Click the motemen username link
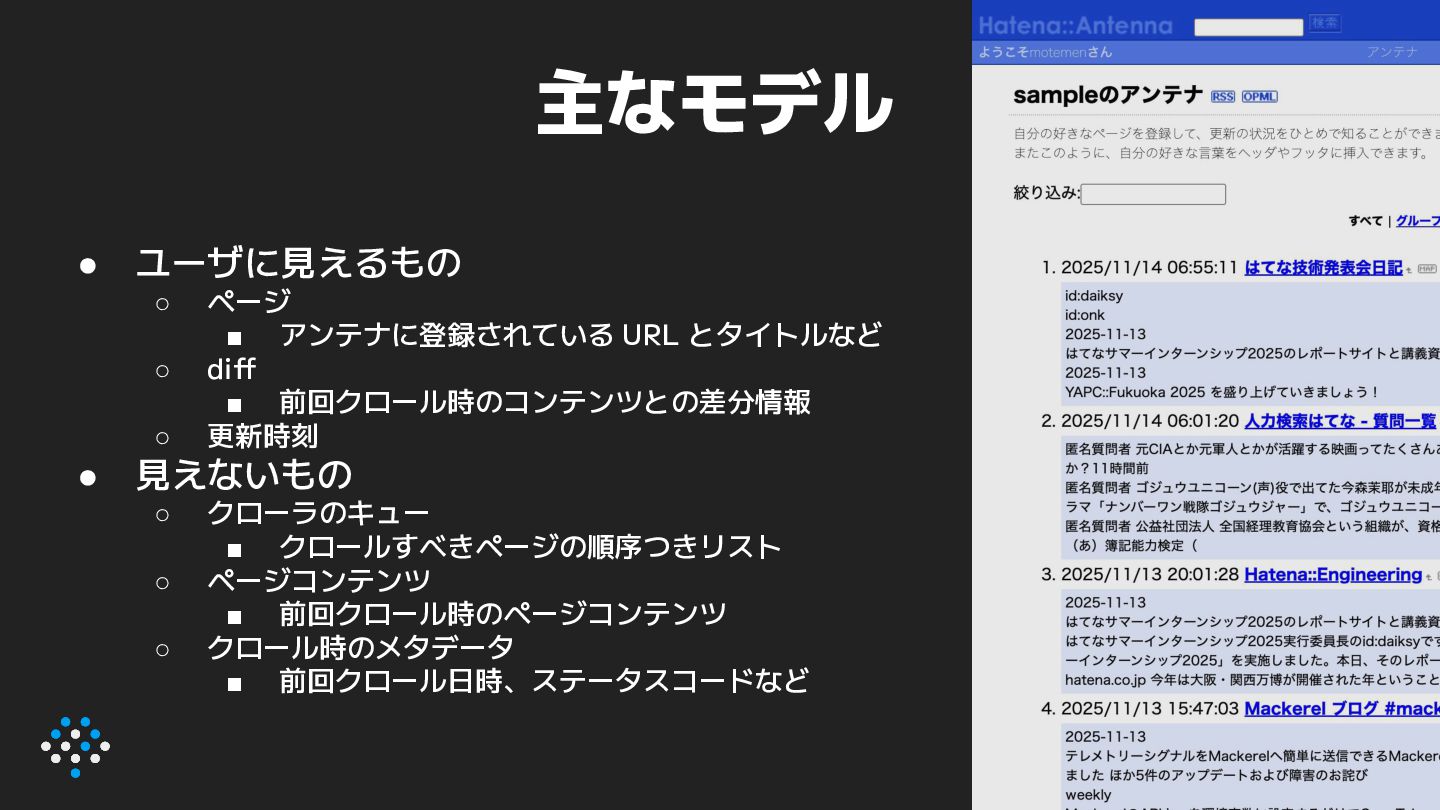Screen dimensions: 1440x810 coord(1059,52)
